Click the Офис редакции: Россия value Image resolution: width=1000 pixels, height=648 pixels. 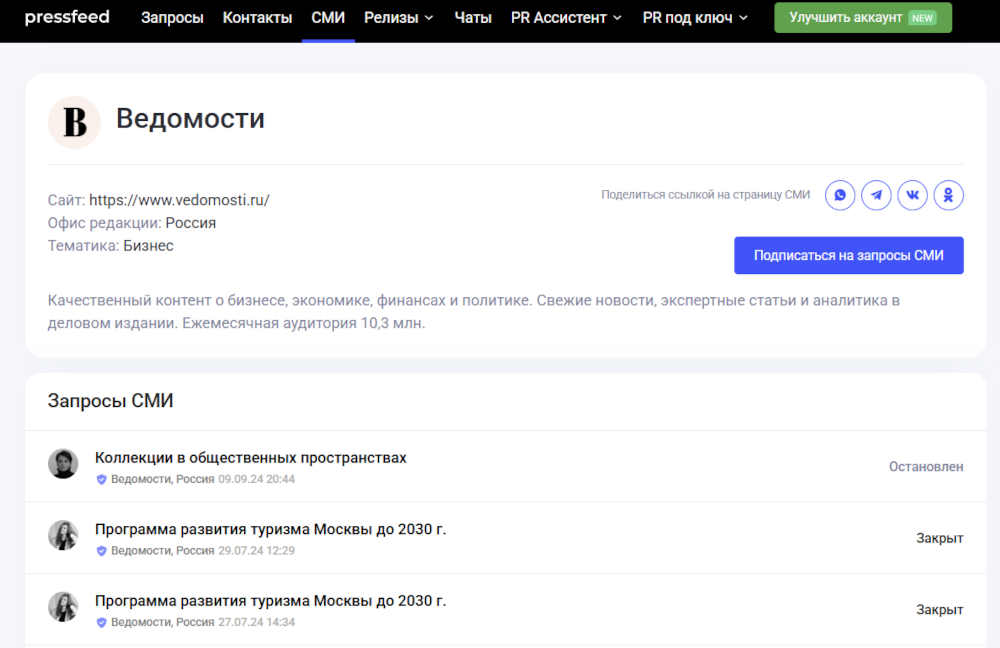191,223
